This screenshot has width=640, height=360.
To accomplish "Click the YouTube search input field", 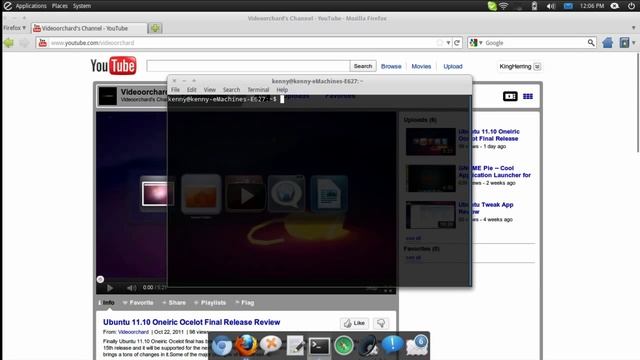I will coord(248,66).
